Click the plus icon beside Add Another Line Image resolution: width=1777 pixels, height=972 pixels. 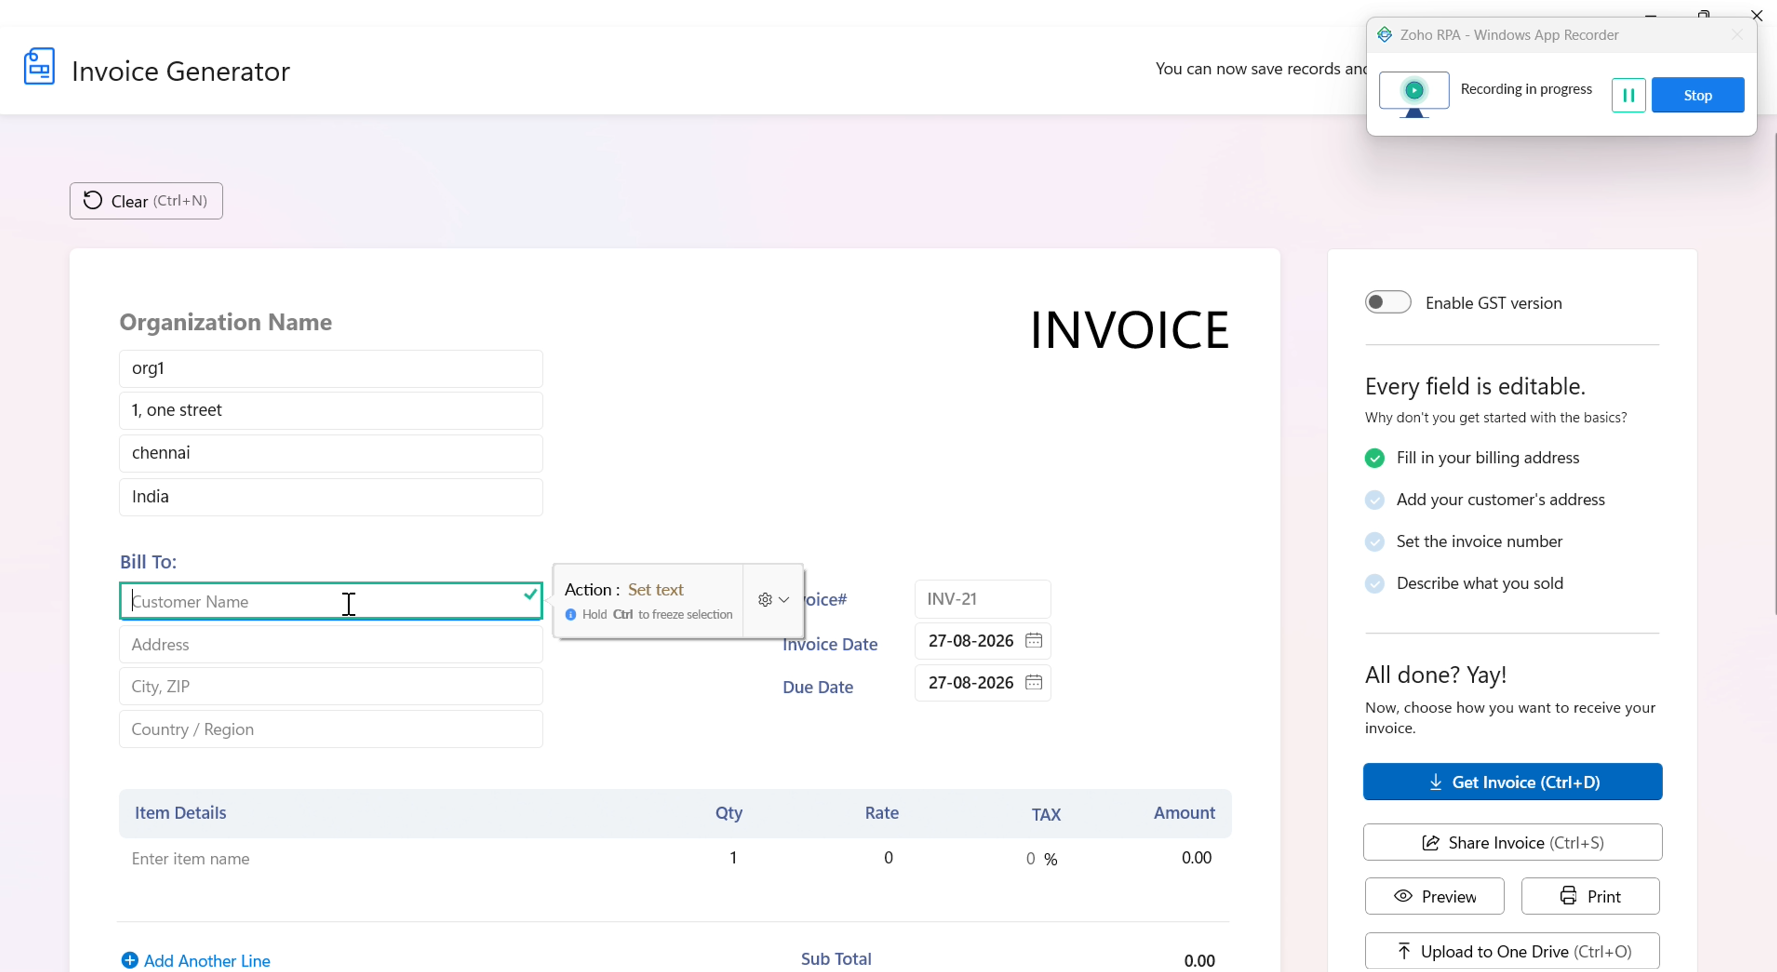pos(130,960)
